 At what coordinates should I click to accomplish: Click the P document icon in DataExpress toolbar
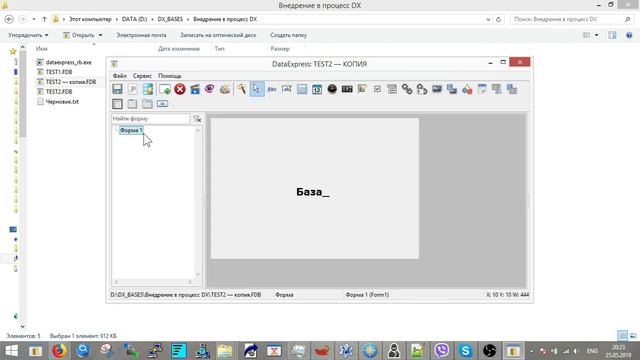tap(132, 89)
